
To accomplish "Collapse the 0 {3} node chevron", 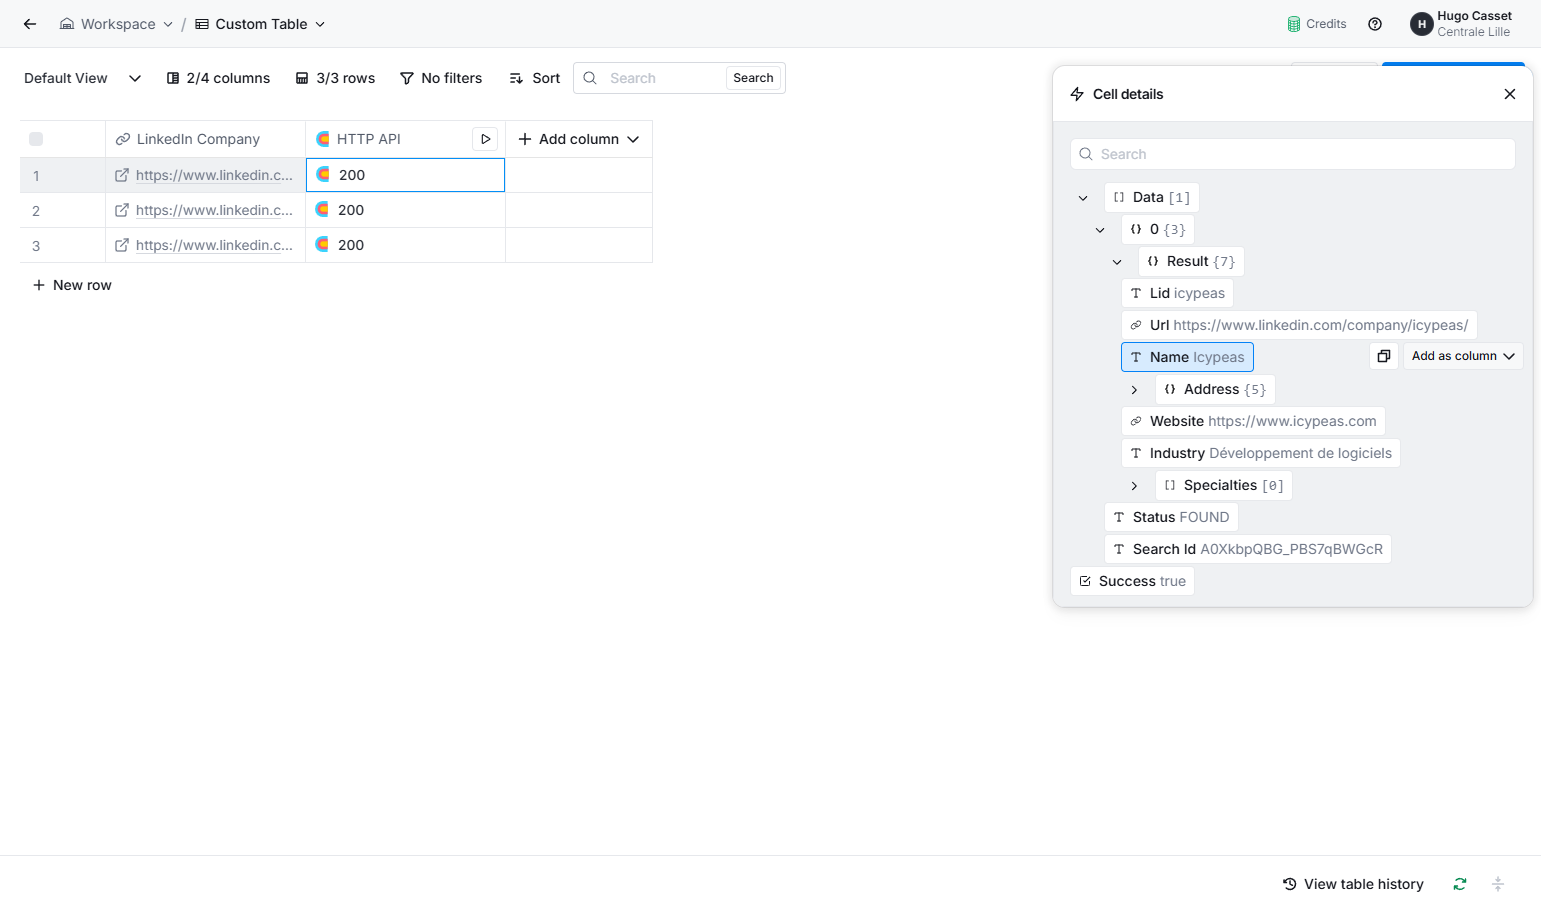I will [x=1100, y=230].
